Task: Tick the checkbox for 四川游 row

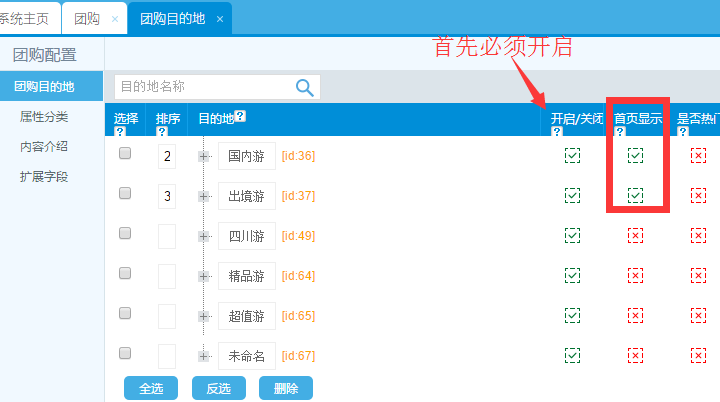Action: click(x=125, y=233)
